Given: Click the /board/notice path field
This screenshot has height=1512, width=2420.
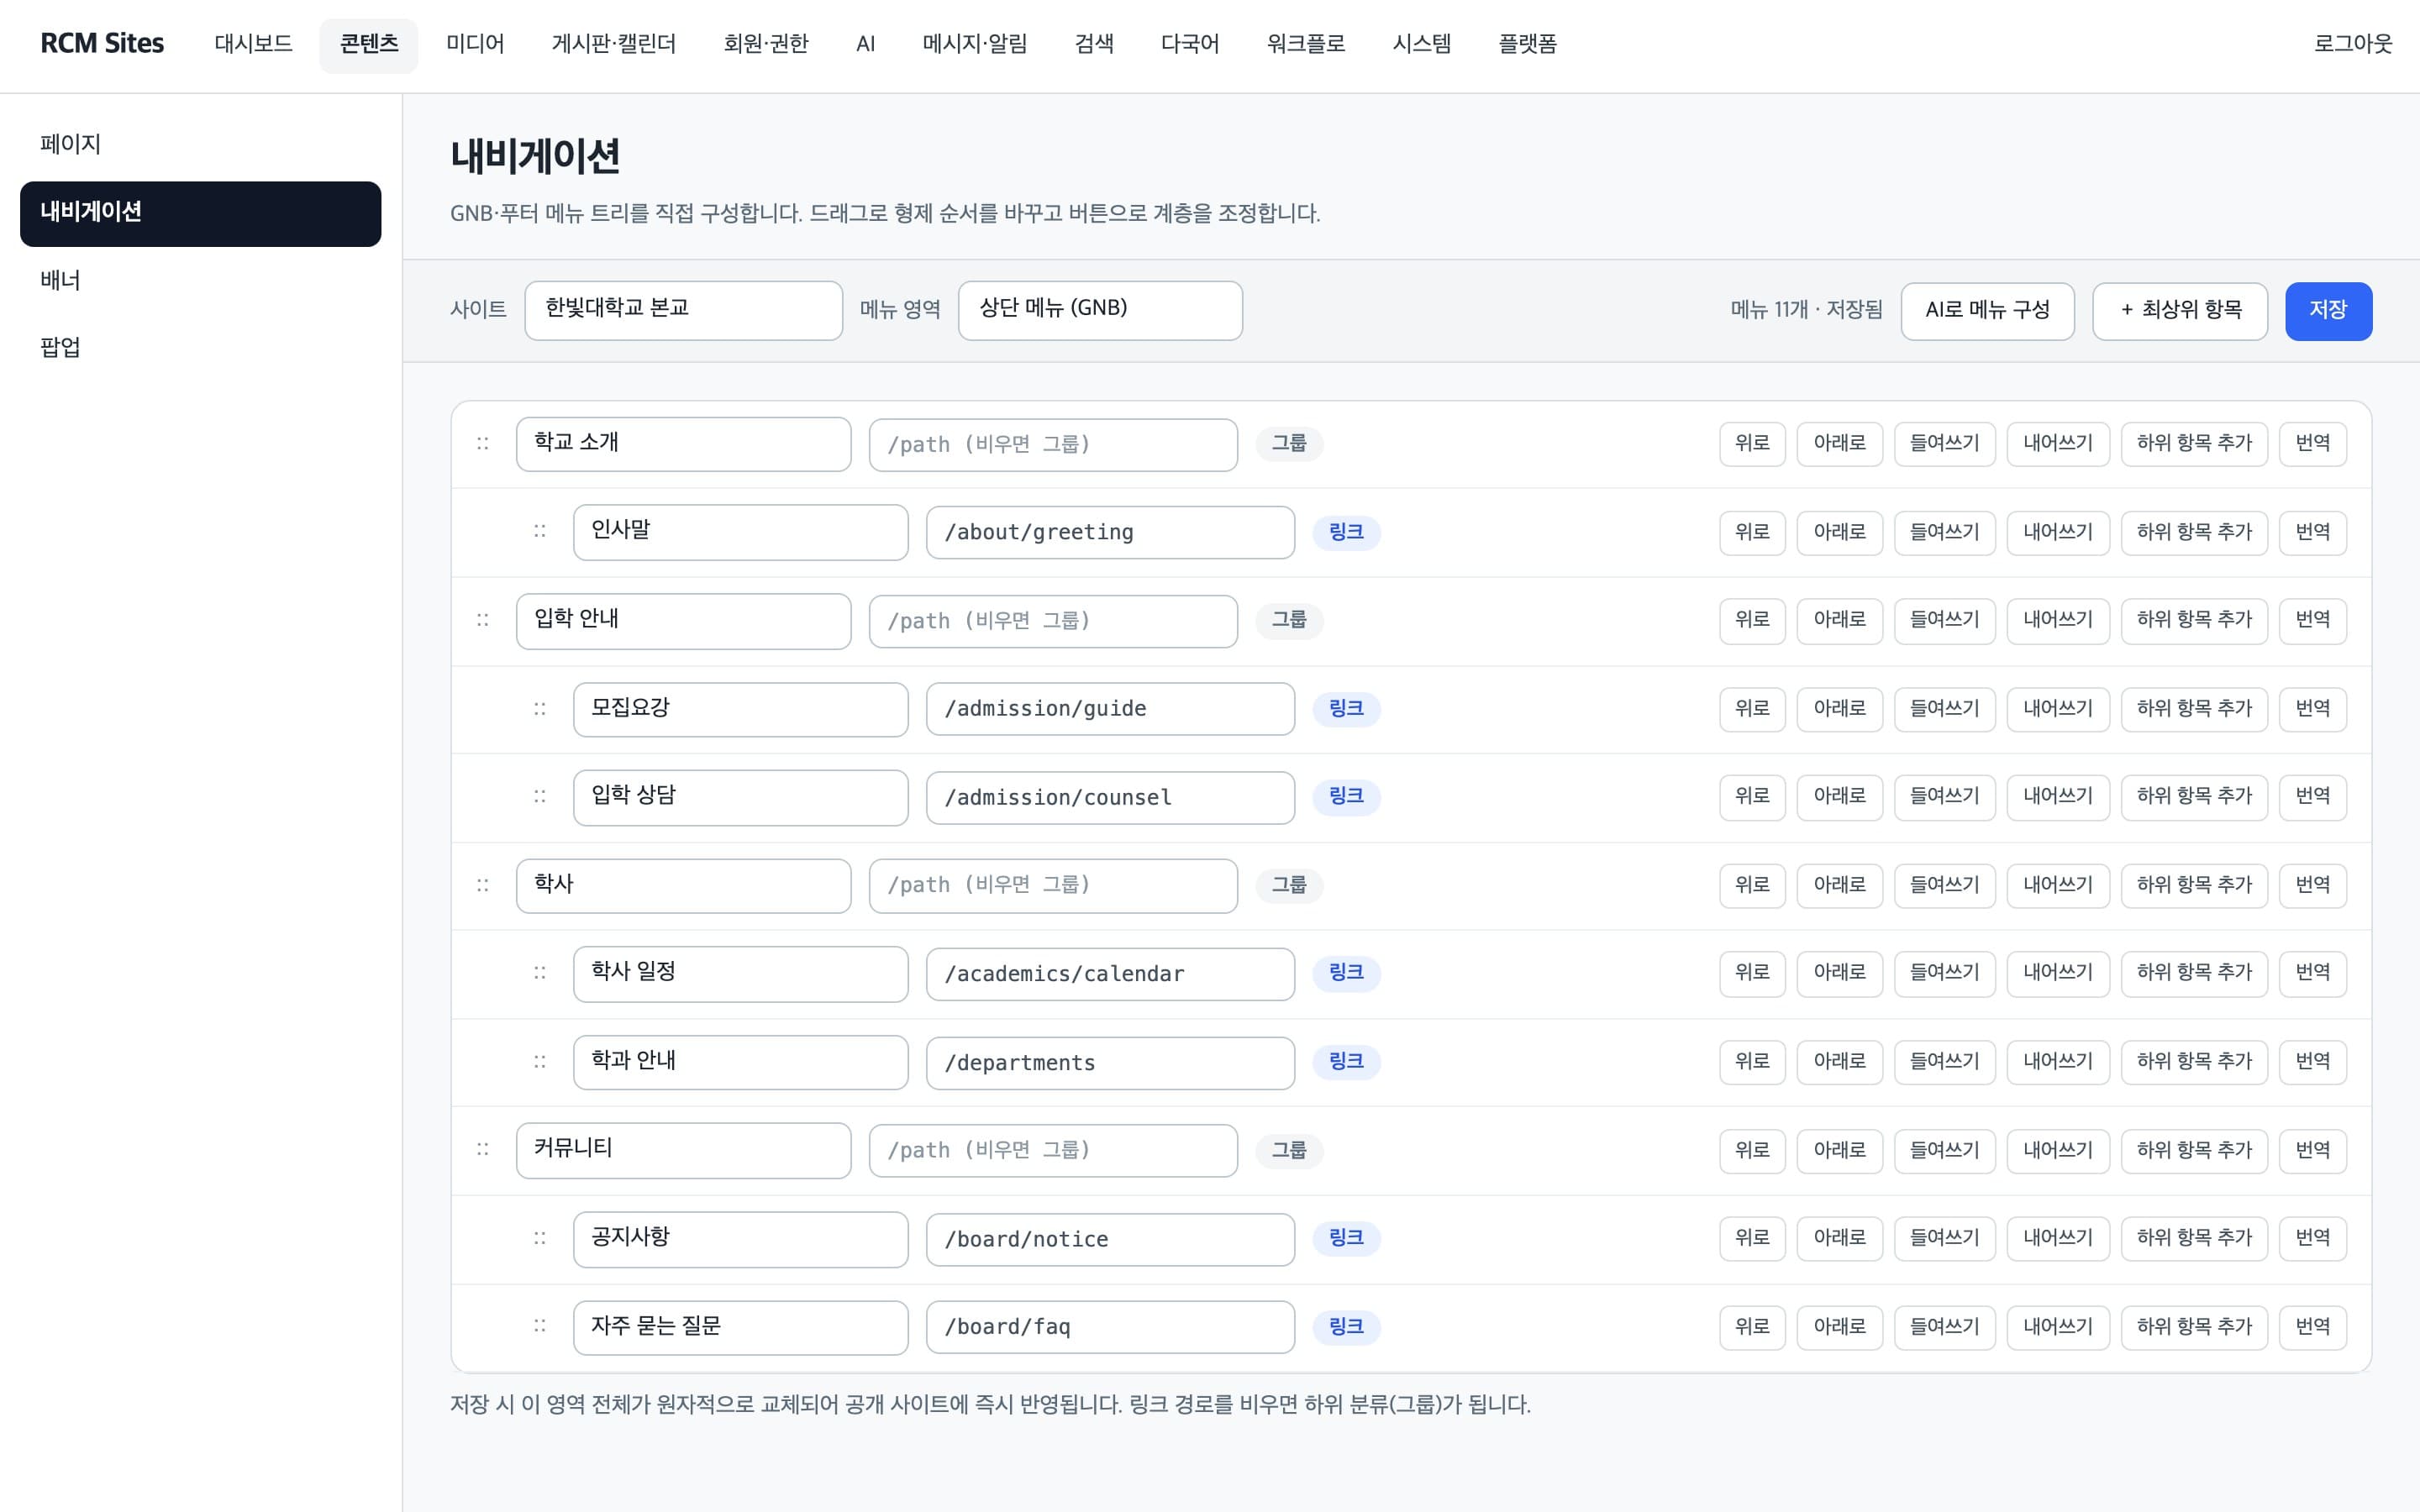Looking at the screenshot, I should tap(1110, 1239).
